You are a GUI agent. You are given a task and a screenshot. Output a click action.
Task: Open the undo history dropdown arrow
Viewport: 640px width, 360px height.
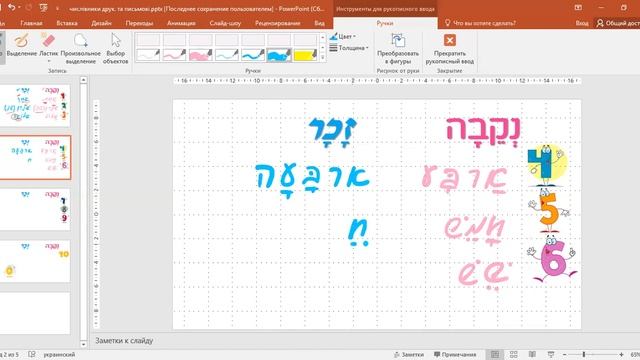coord(19,8)
